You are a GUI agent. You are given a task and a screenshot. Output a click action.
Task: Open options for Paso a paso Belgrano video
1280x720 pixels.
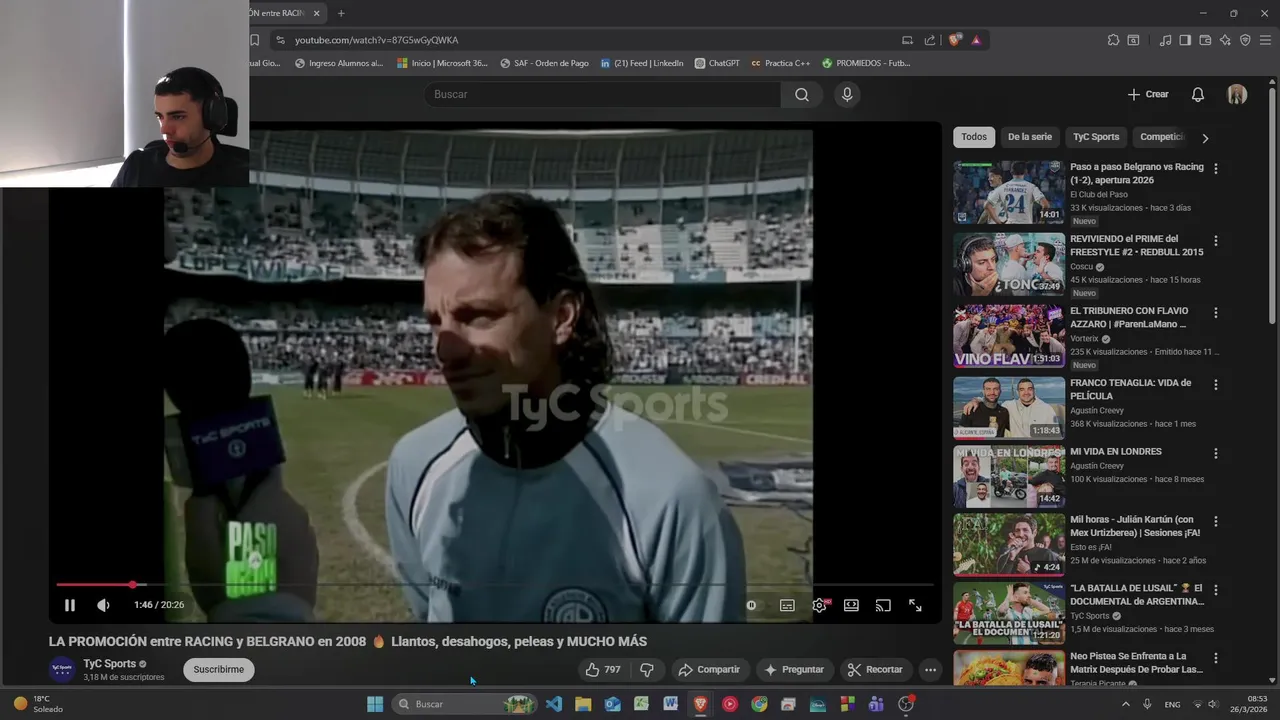pyautogui.click(x=1216, y=169)
